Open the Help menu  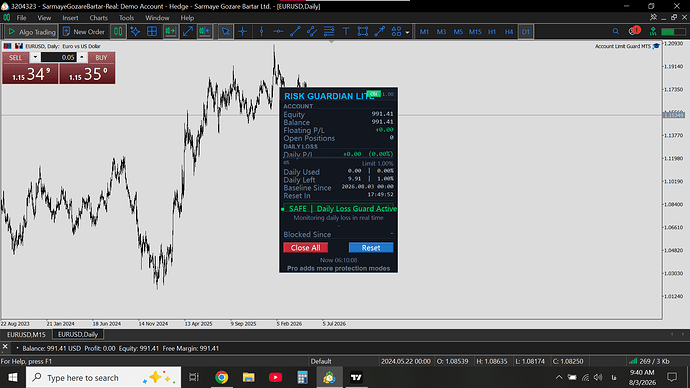(187, 18)
